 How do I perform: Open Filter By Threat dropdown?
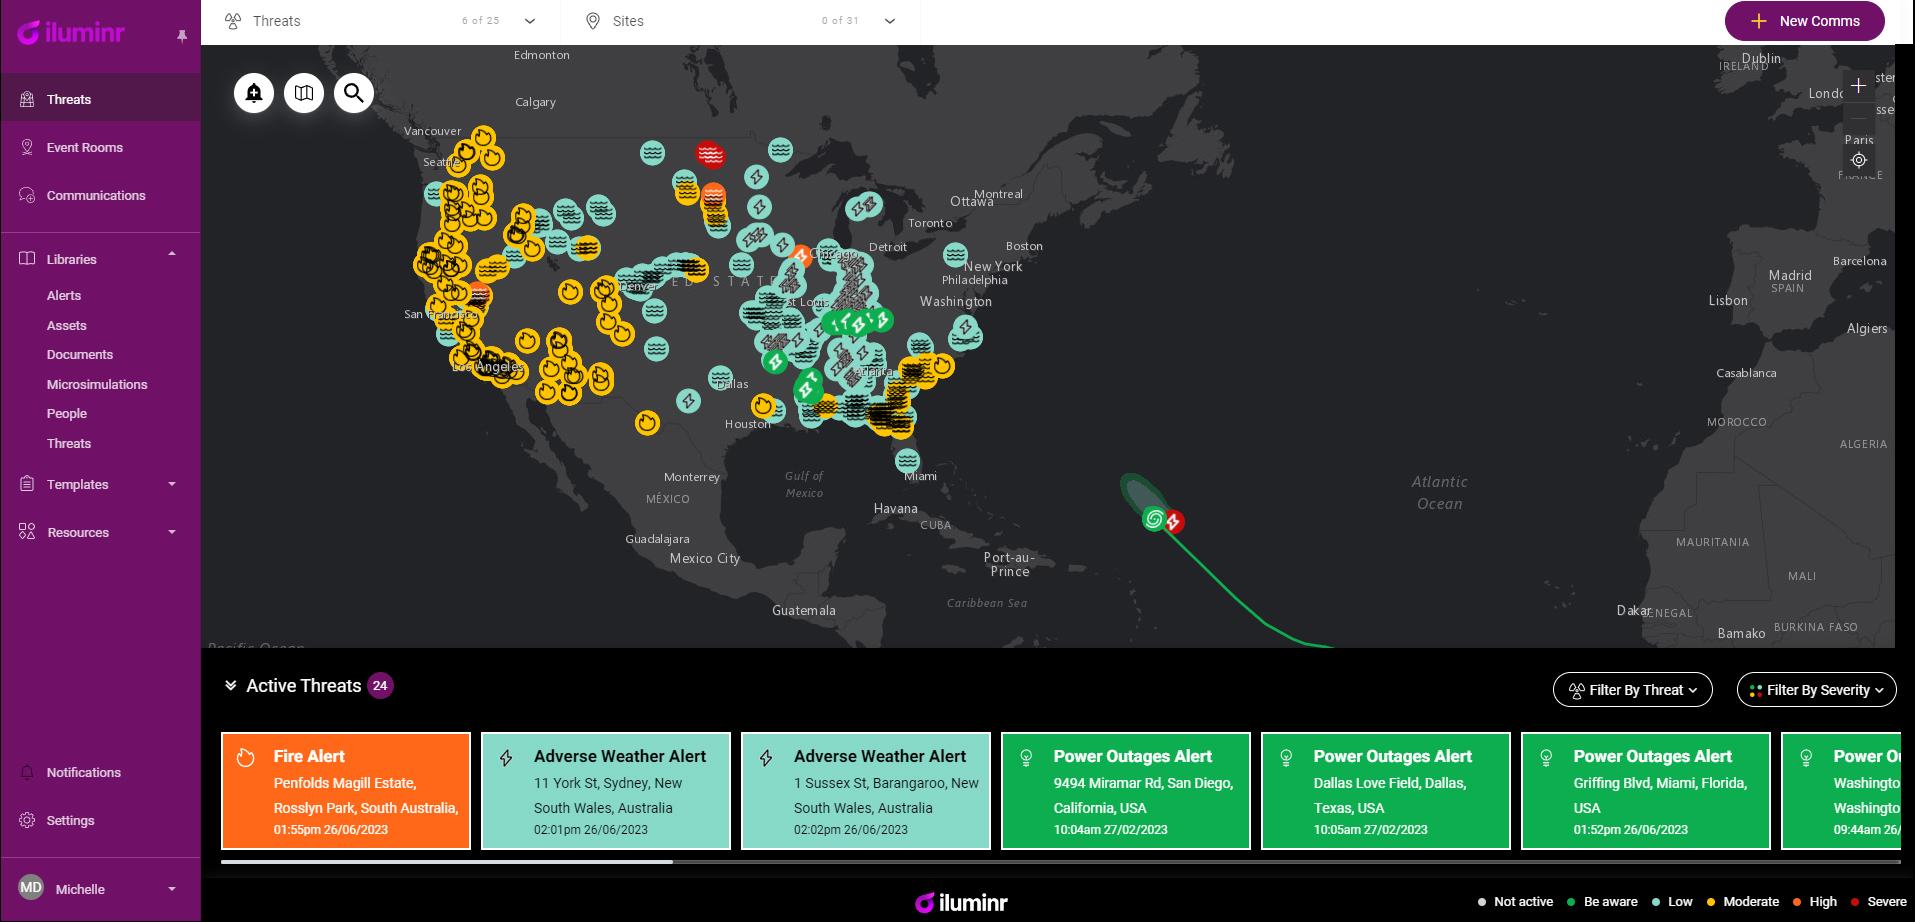[1632, 690]
